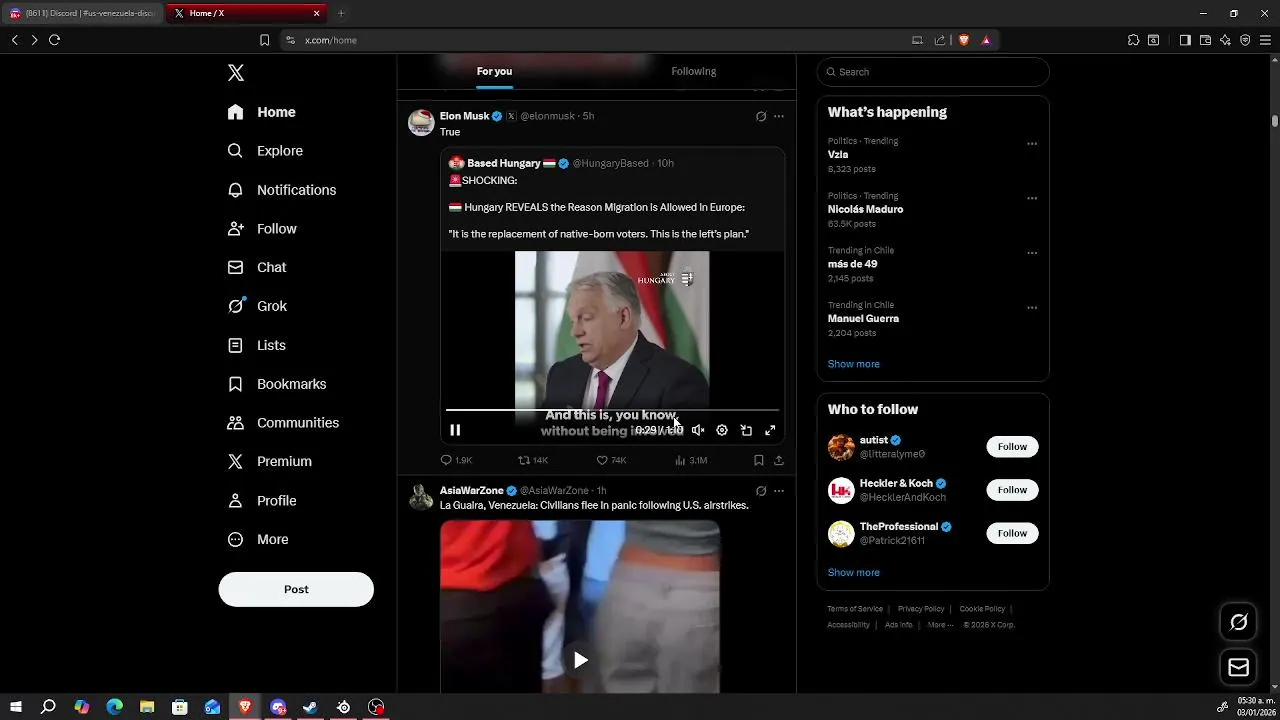Bookmark this page in address bar
The height and width of the screenshot is (720, 1280).
tap(264, 40)
